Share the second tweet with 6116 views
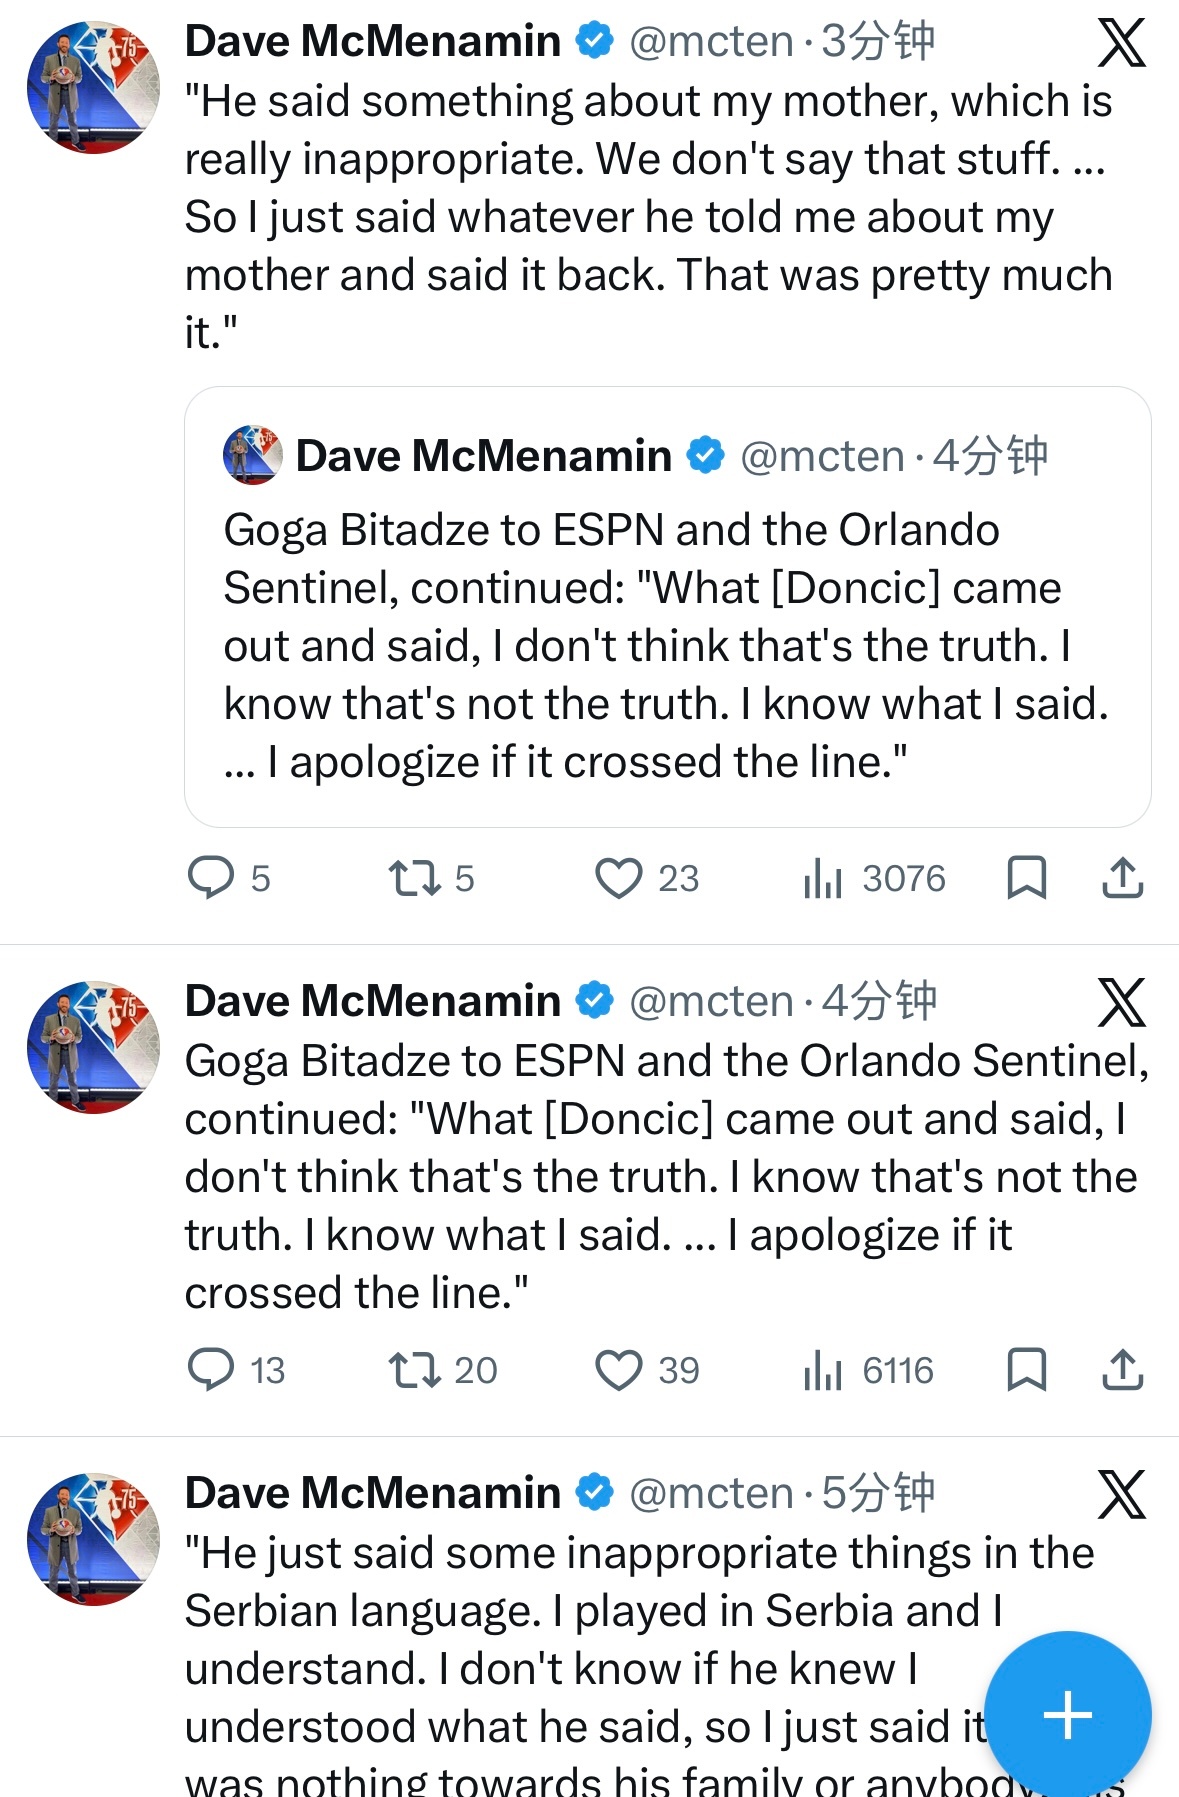1179x1797 pixels. [1122, 1369]
